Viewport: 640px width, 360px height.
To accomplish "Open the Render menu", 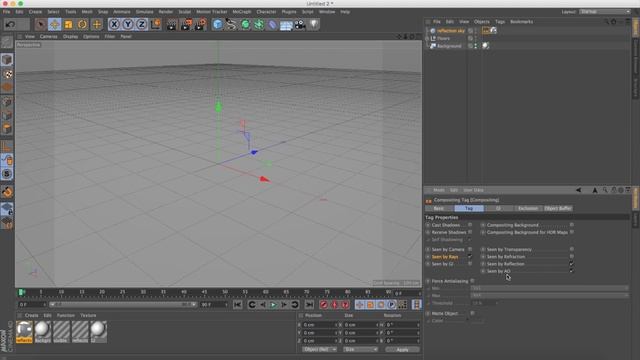I will (166, 12).
